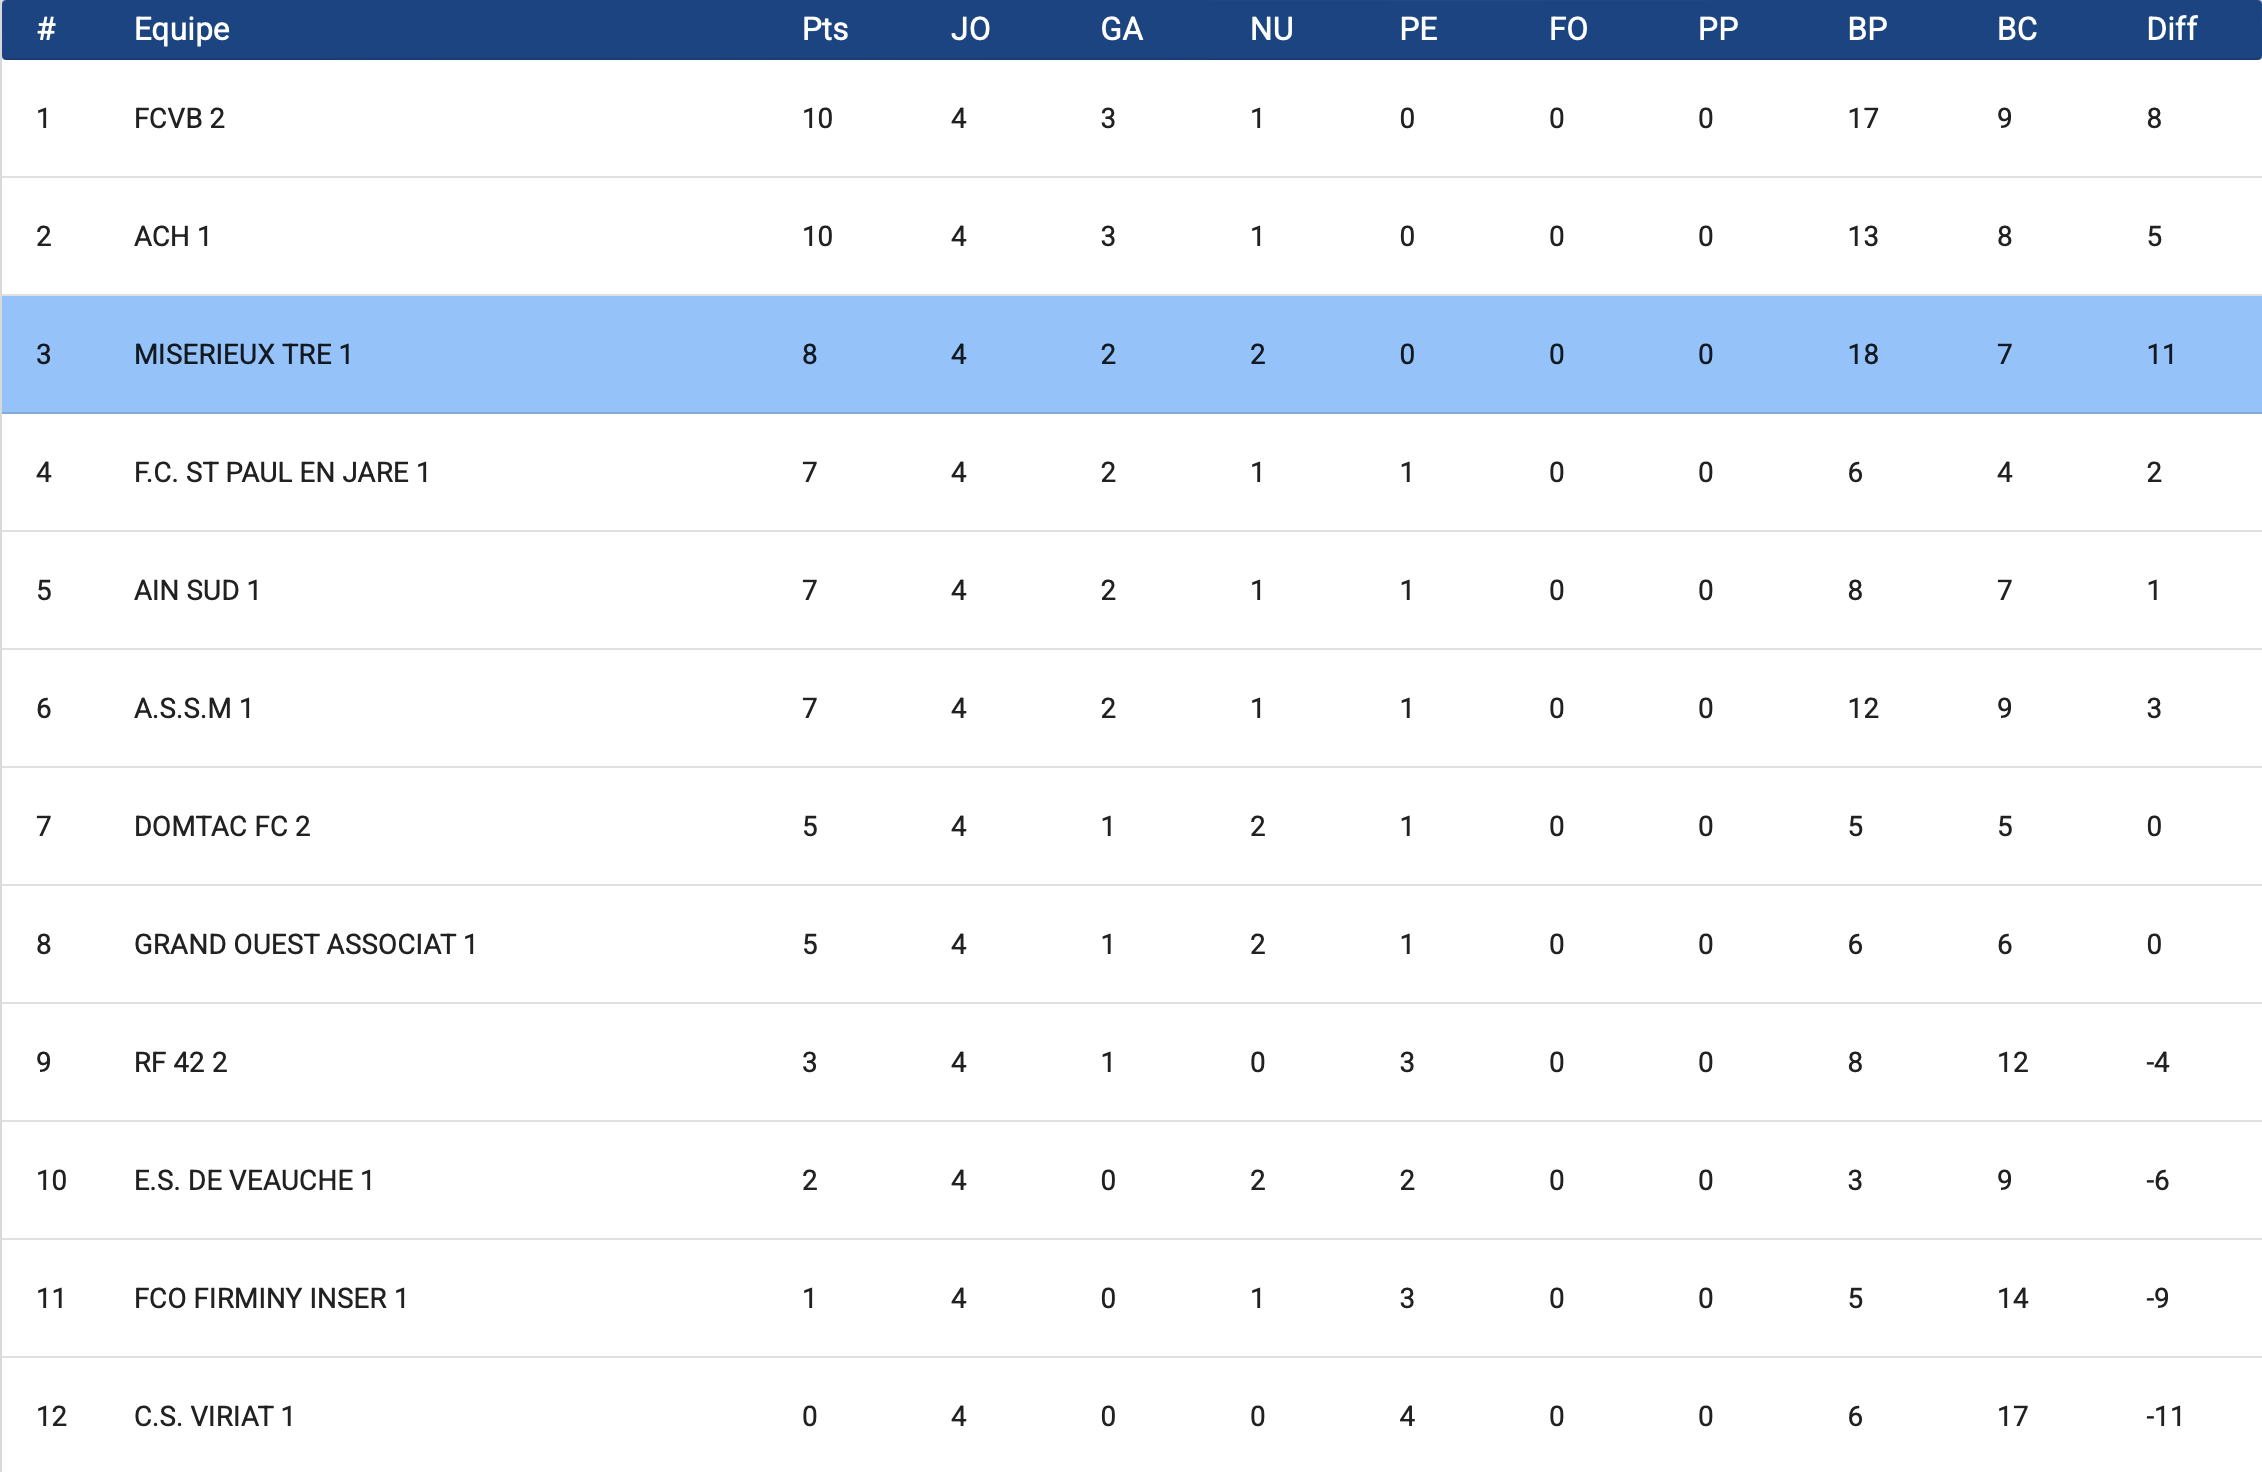The height and width of the screenshot is (1472, 2262).
Task: Select the DOMTAC FC 2 team
Action: click(222, 826)
